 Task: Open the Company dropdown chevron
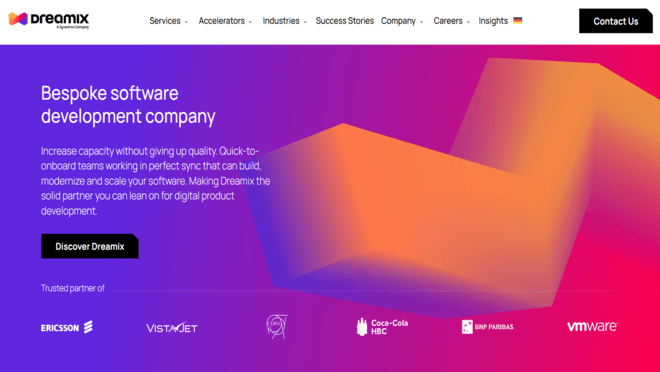pyautogui.click(x=421, y=21)
